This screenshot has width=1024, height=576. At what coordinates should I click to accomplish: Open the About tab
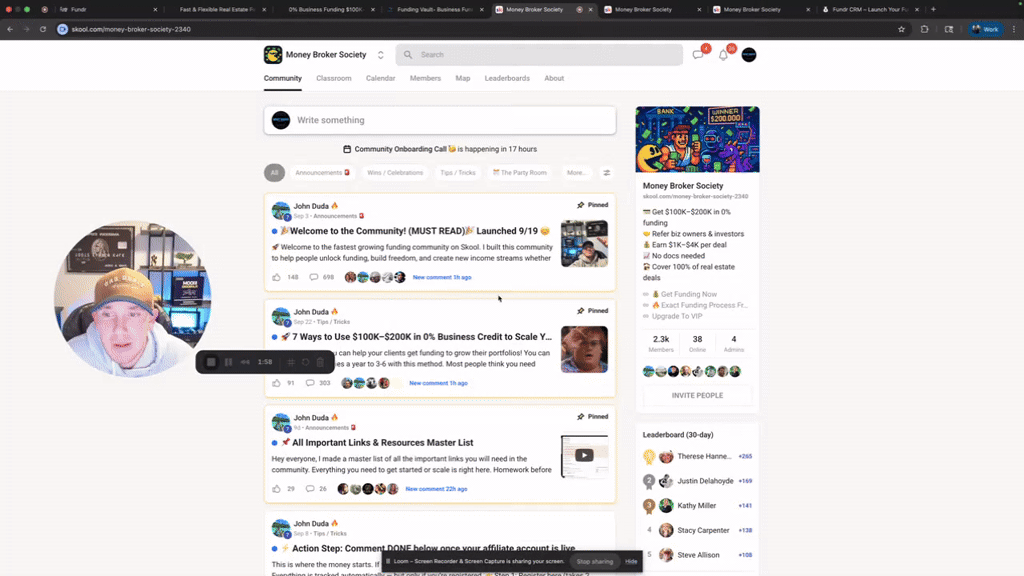pos(554,78)
